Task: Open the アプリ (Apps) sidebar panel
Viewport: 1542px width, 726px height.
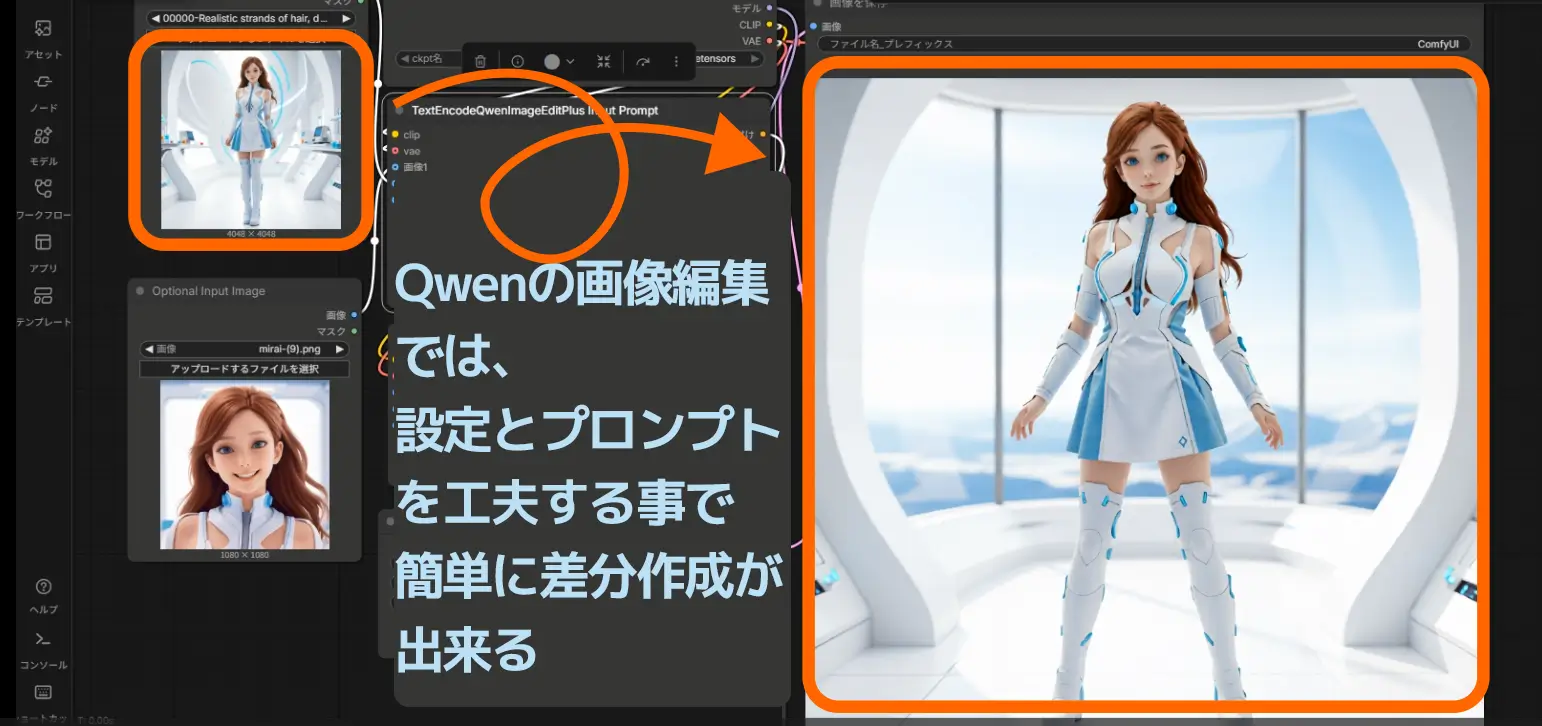Action: click(x=43, y=252)
